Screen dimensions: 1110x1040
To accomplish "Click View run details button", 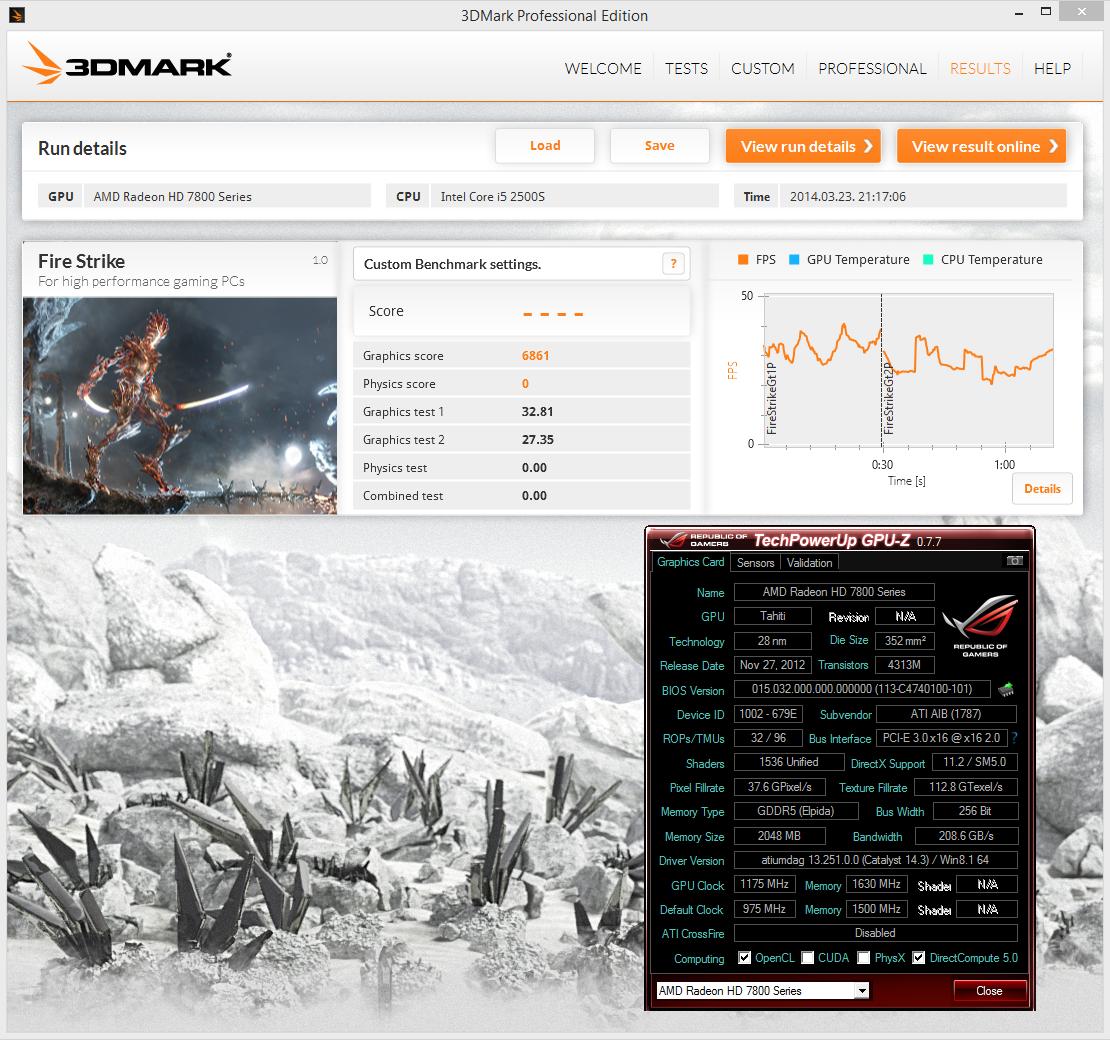I will click(803, 146).
